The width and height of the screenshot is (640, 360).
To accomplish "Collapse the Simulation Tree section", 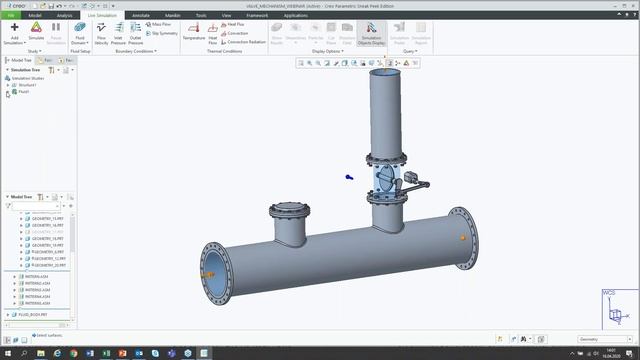I will click(7, 70).
